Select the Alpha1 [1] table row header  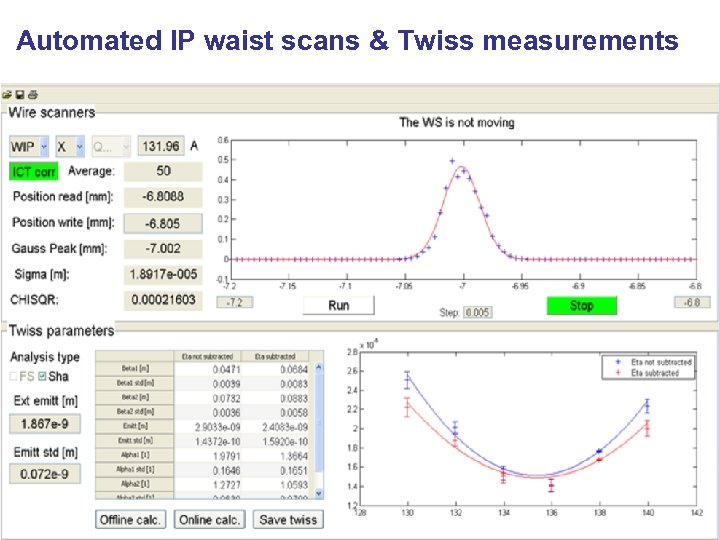pos(135,455)
